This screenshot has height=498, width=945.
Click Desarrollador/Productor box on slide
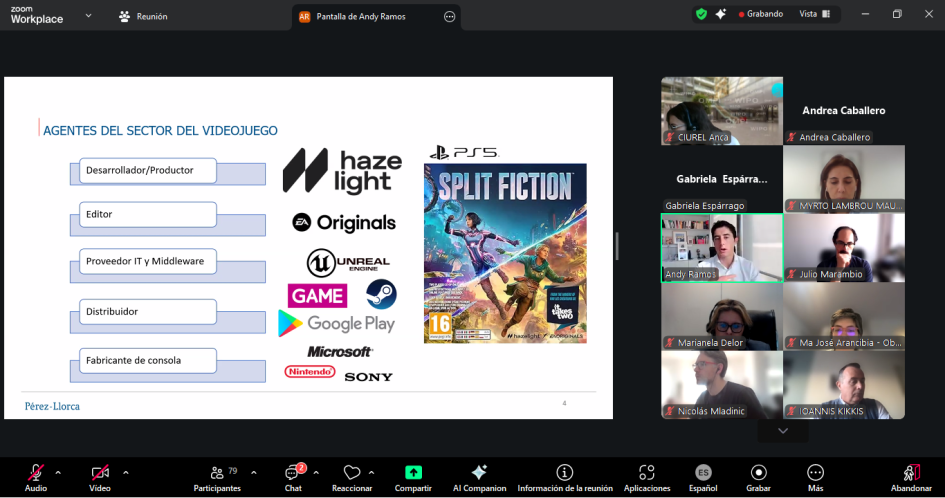[x=148, y=171]
